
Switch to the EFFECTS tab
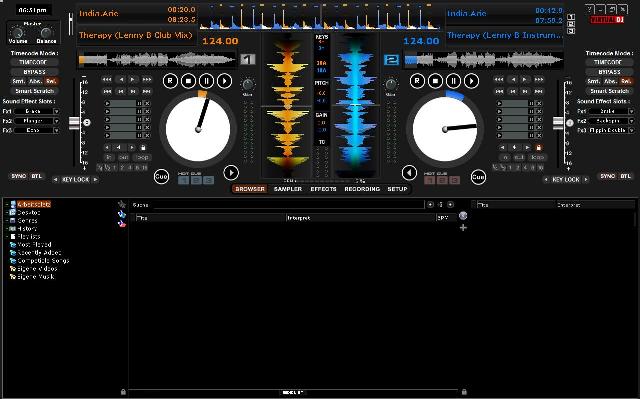(323, 189)
